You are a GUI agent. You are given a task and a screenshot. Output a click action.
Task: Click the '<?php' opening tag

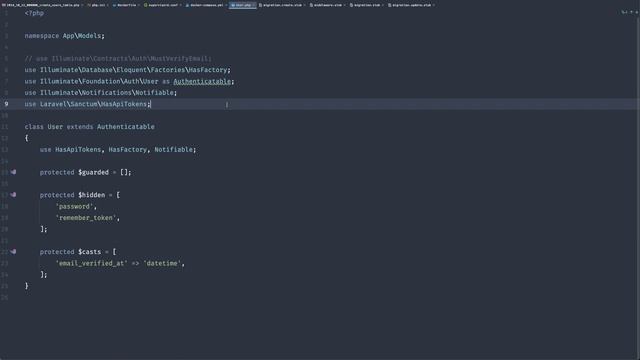(34, 13)
